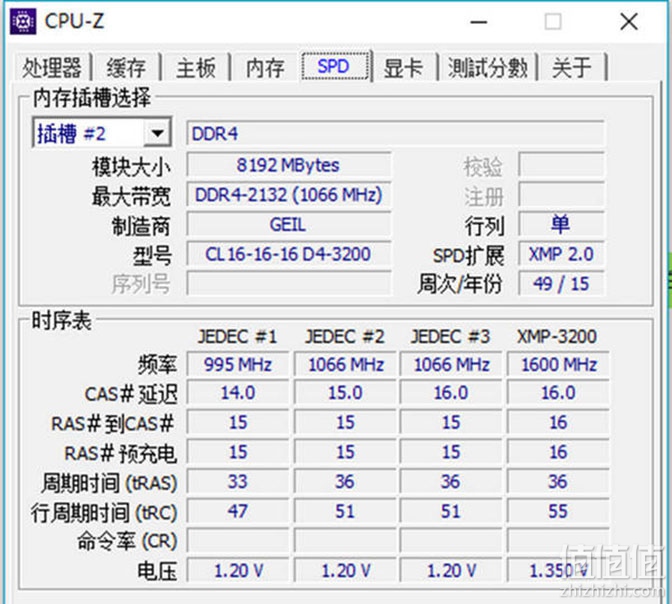Click the JEDEC #1 column header
The width and height of the screenshot is (672, 604).
coord(237,337)
